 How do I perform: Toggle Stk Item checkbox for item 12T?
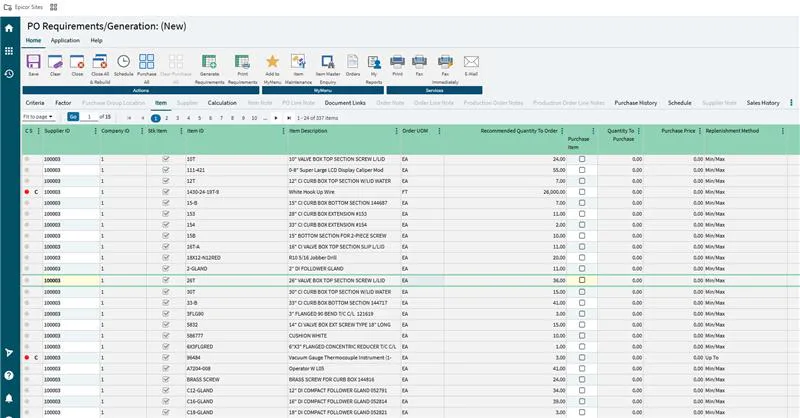[x=166, y=181]
